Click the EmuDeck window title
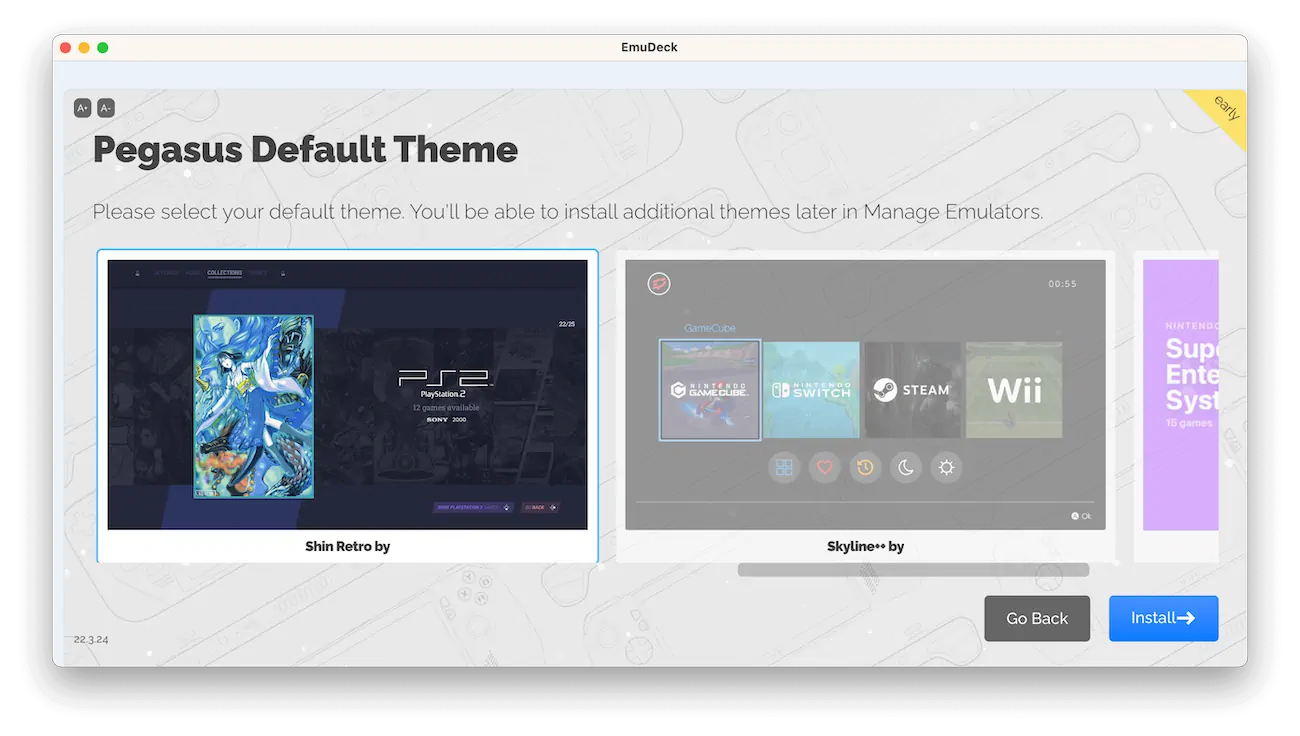 click(x=649, y=47)
